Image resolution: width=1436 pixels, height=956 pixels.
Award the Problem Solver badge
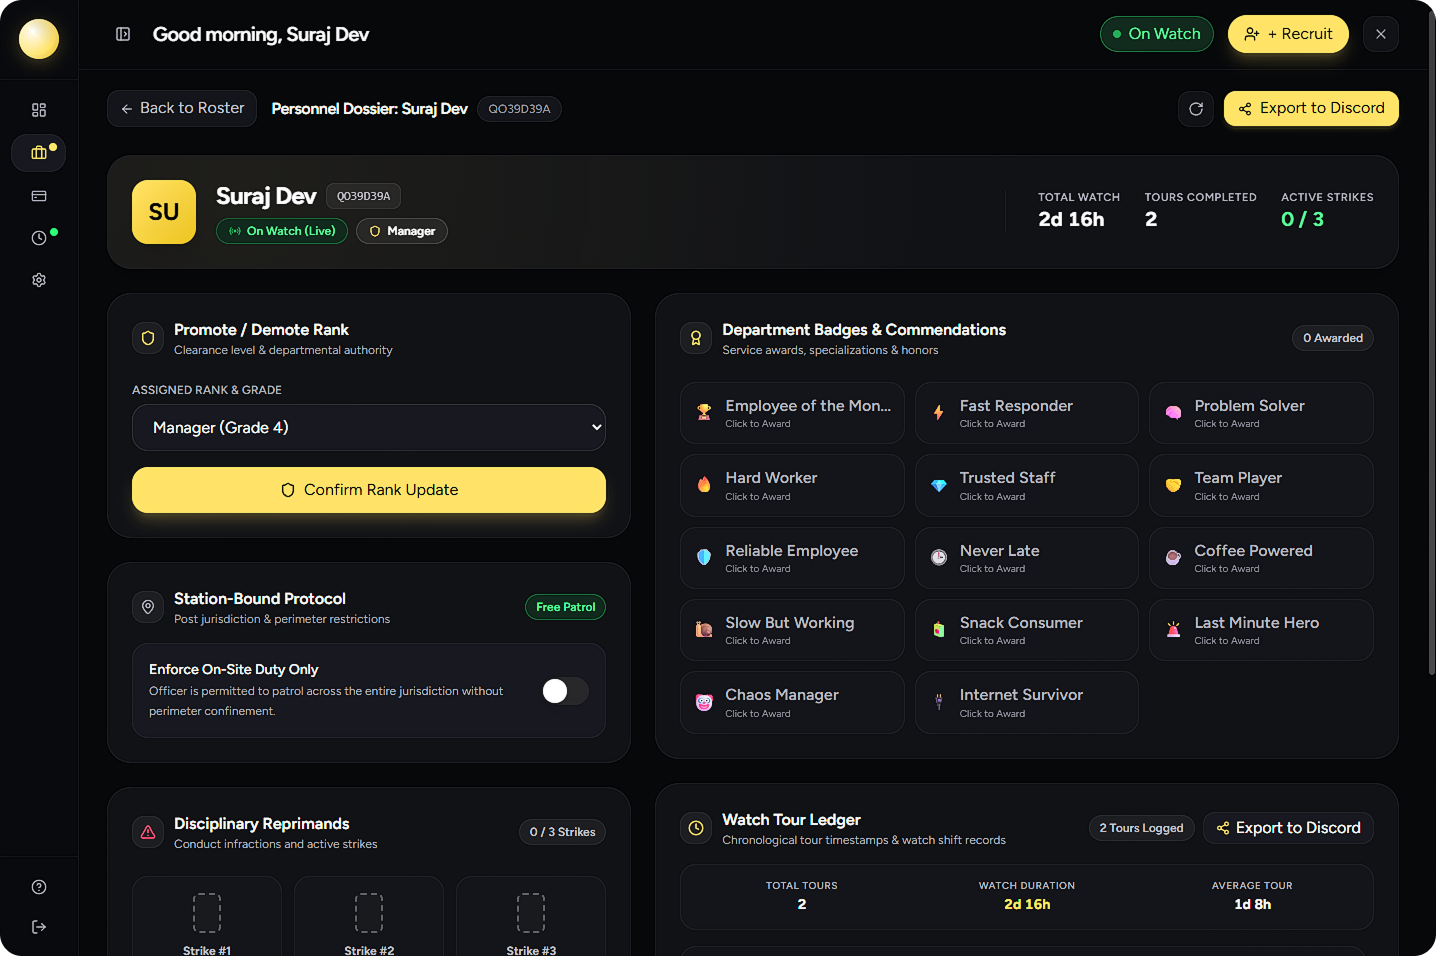tap(1261, 413)
